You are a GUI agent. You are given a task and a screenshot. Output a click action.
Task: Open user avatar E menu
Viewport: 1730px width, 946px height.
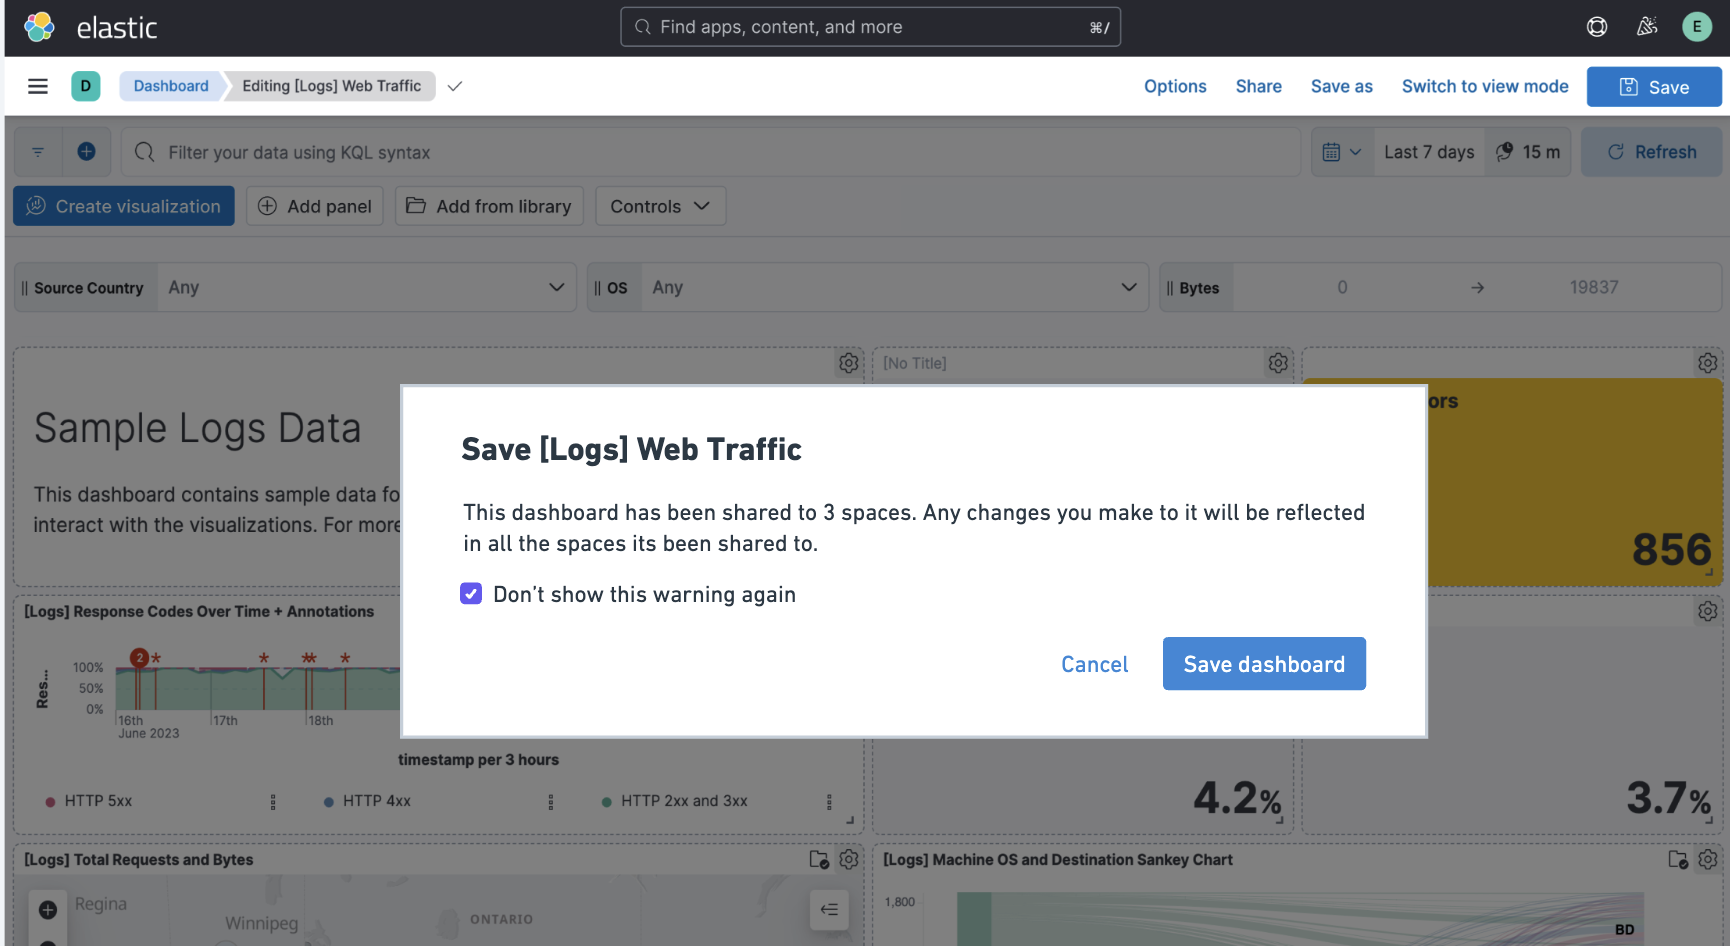point(1697,27)
